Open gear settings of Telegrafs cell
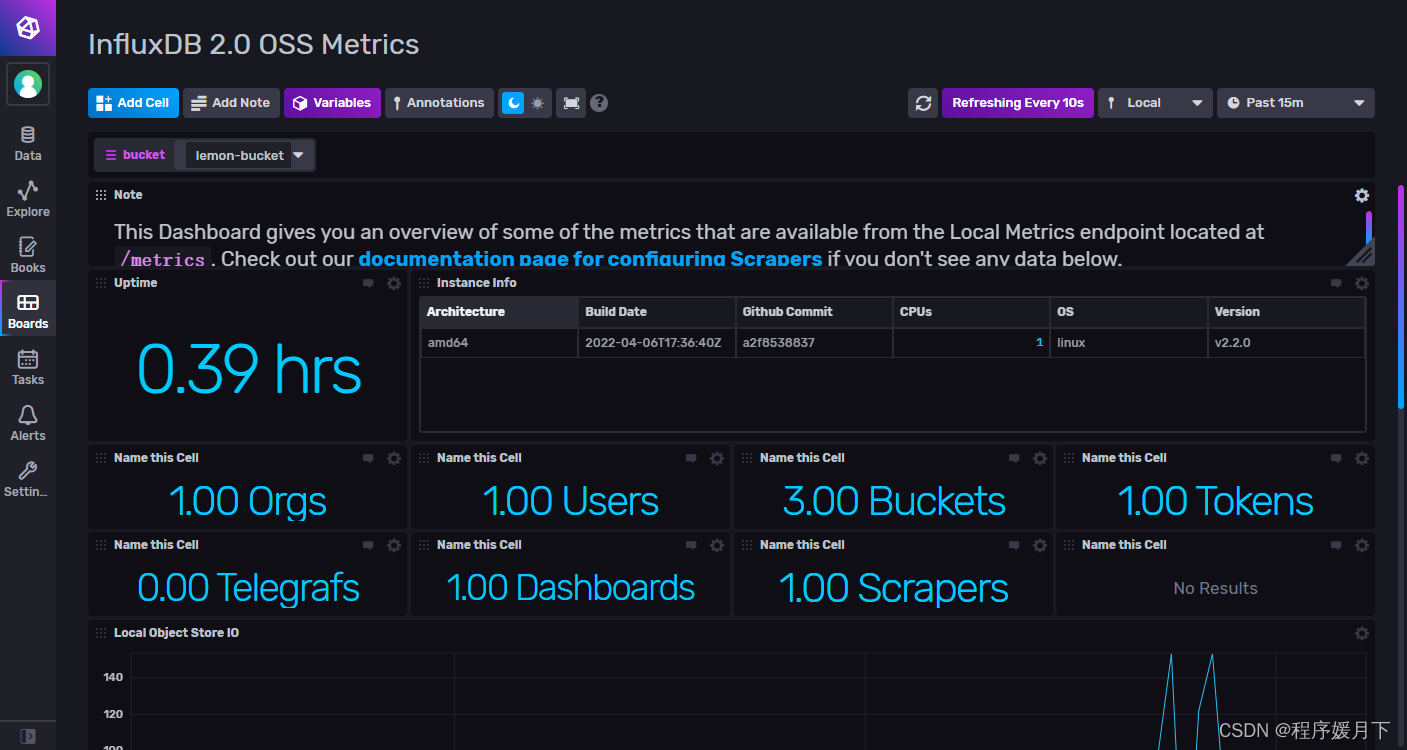 tap(394, 545)
